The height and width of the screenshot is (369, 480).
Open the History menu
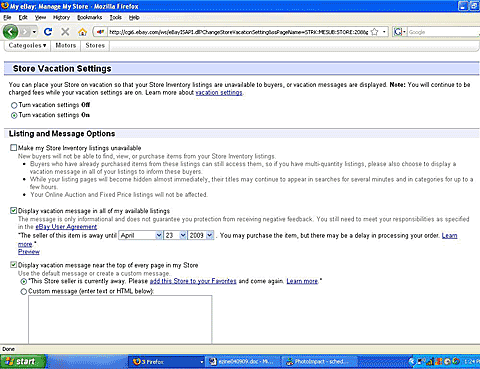(x=61, y=17)
